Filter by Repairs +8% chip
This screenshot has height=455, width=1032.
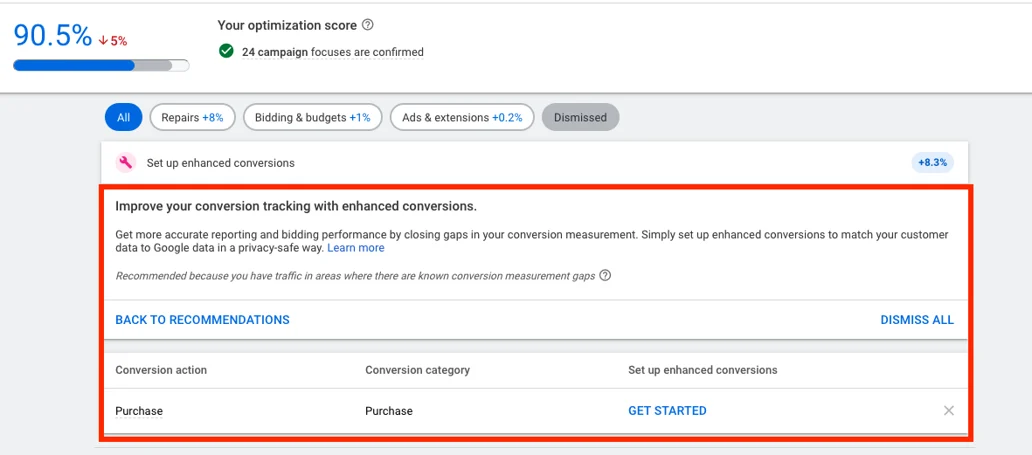(192, 118)
